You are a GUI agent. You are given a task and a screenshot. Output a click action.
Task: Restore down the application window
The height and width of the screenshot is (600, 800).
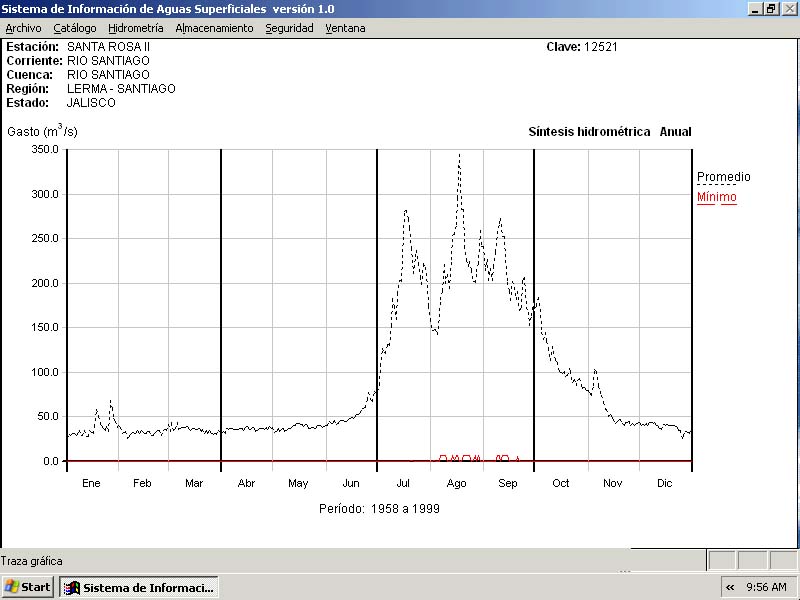click(771, 8)
